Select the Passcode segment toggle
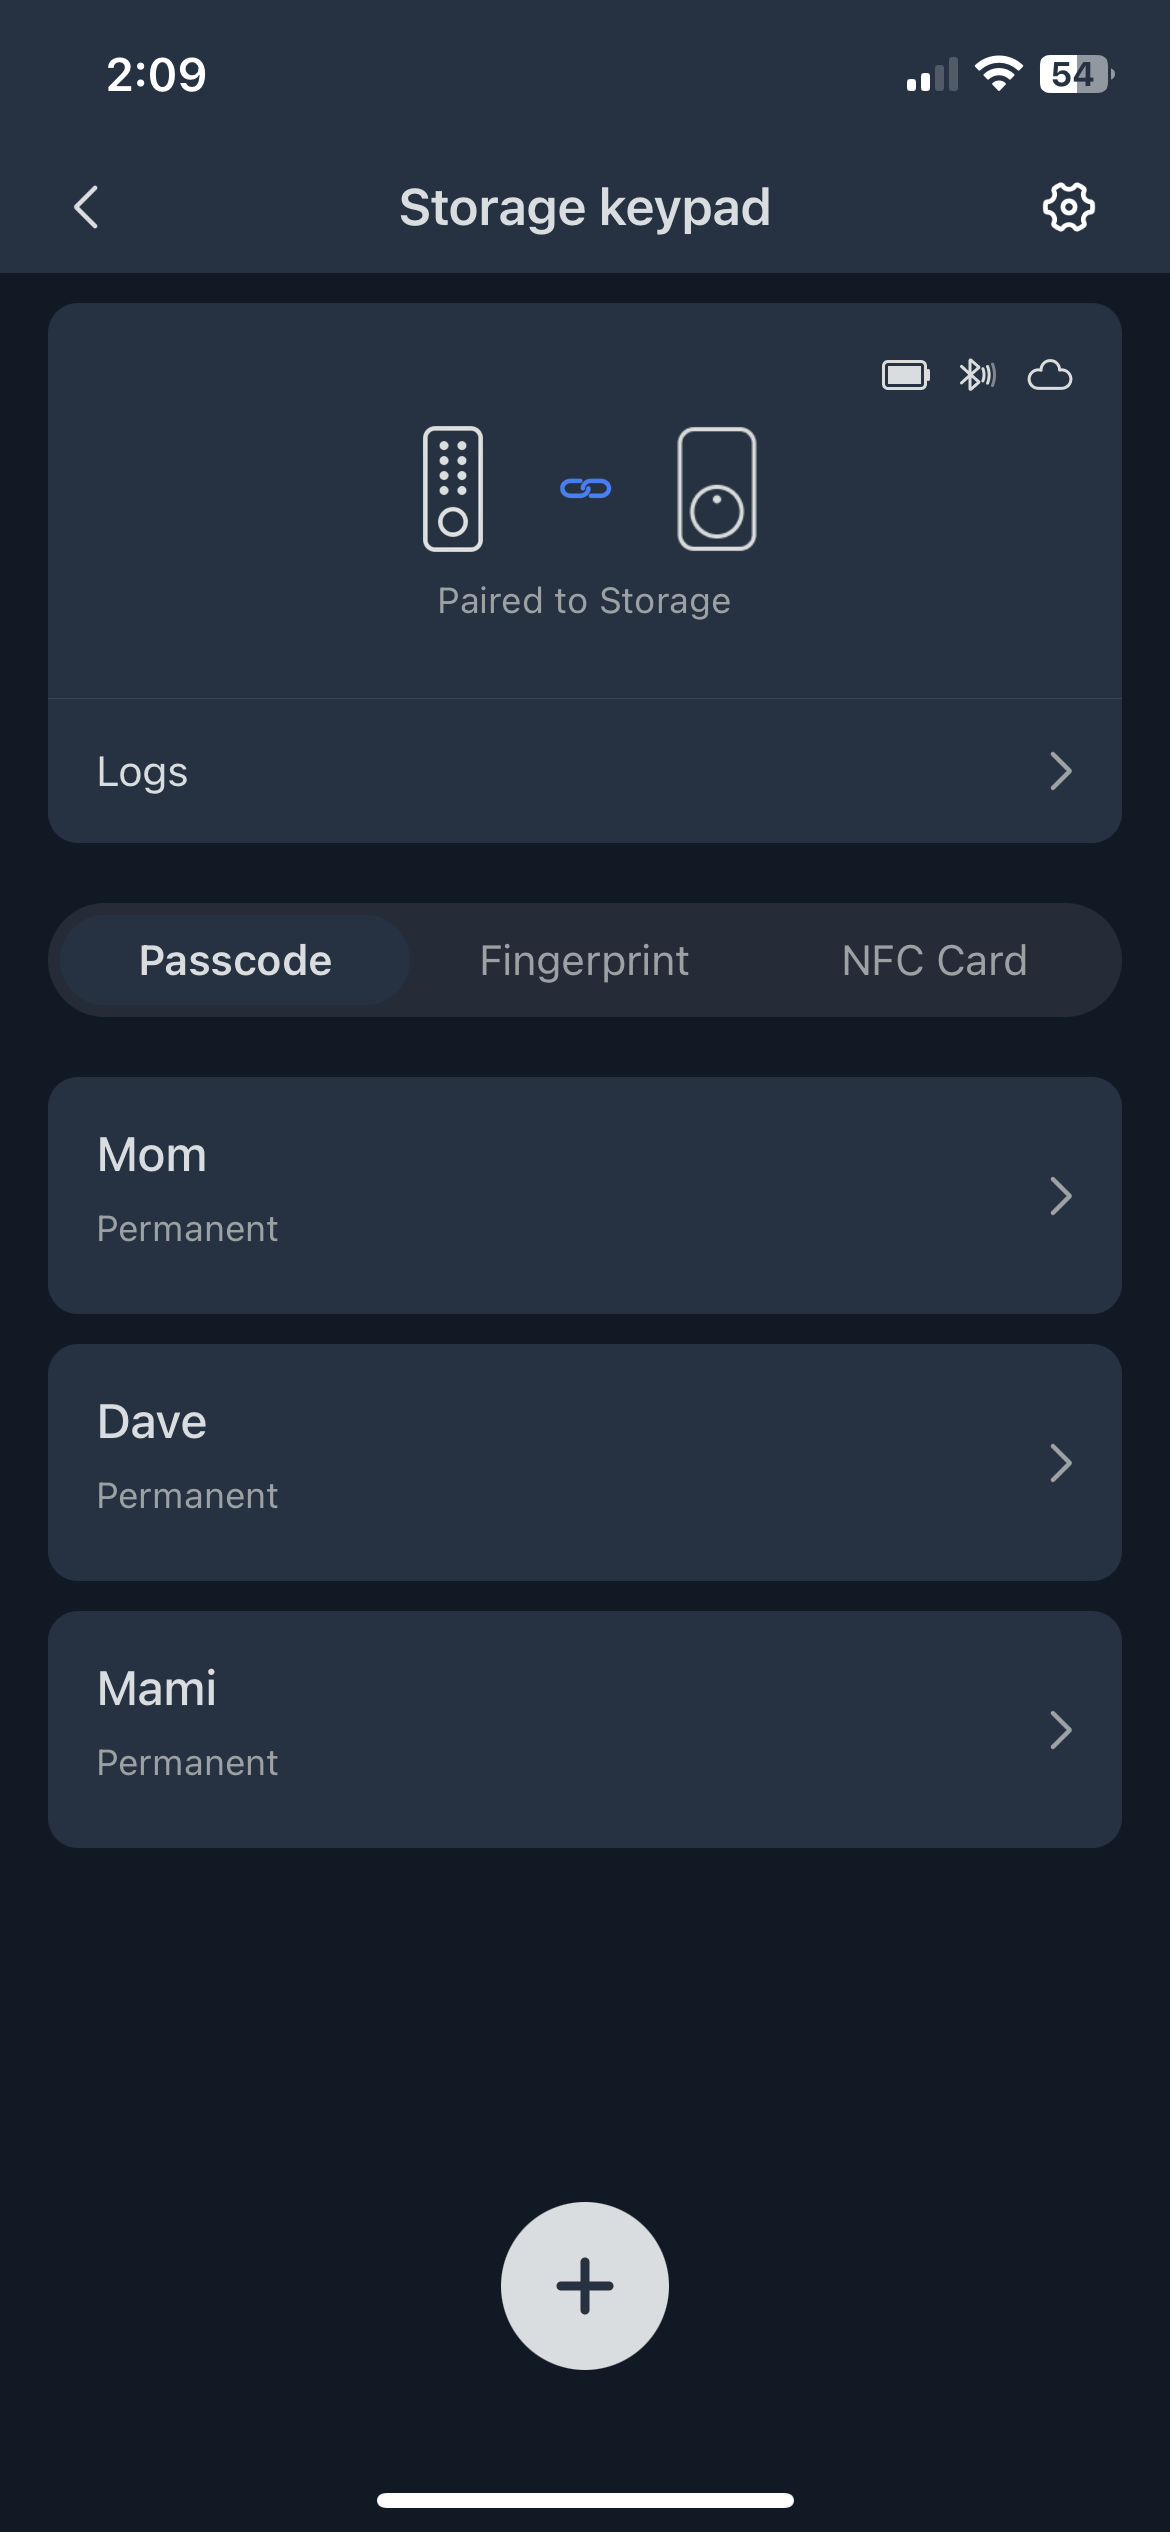This screenshot has width=1170, height=2532. click(x=235, y=959)
